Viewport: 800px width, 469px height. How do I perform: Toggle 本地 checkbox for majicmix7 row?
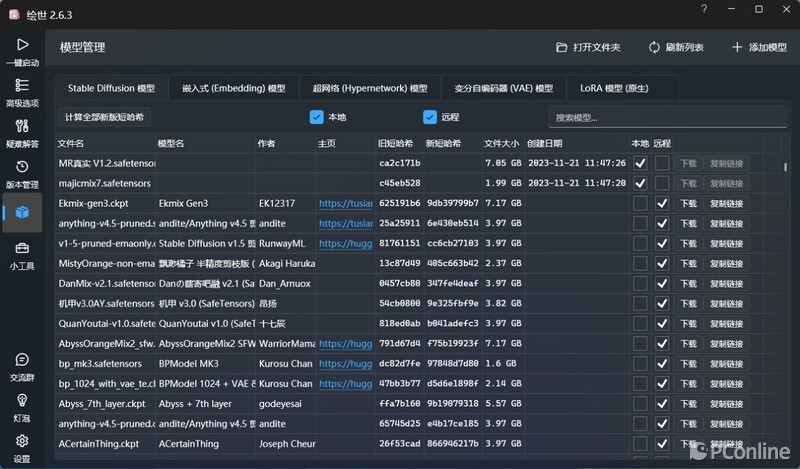tap(640, 183)
